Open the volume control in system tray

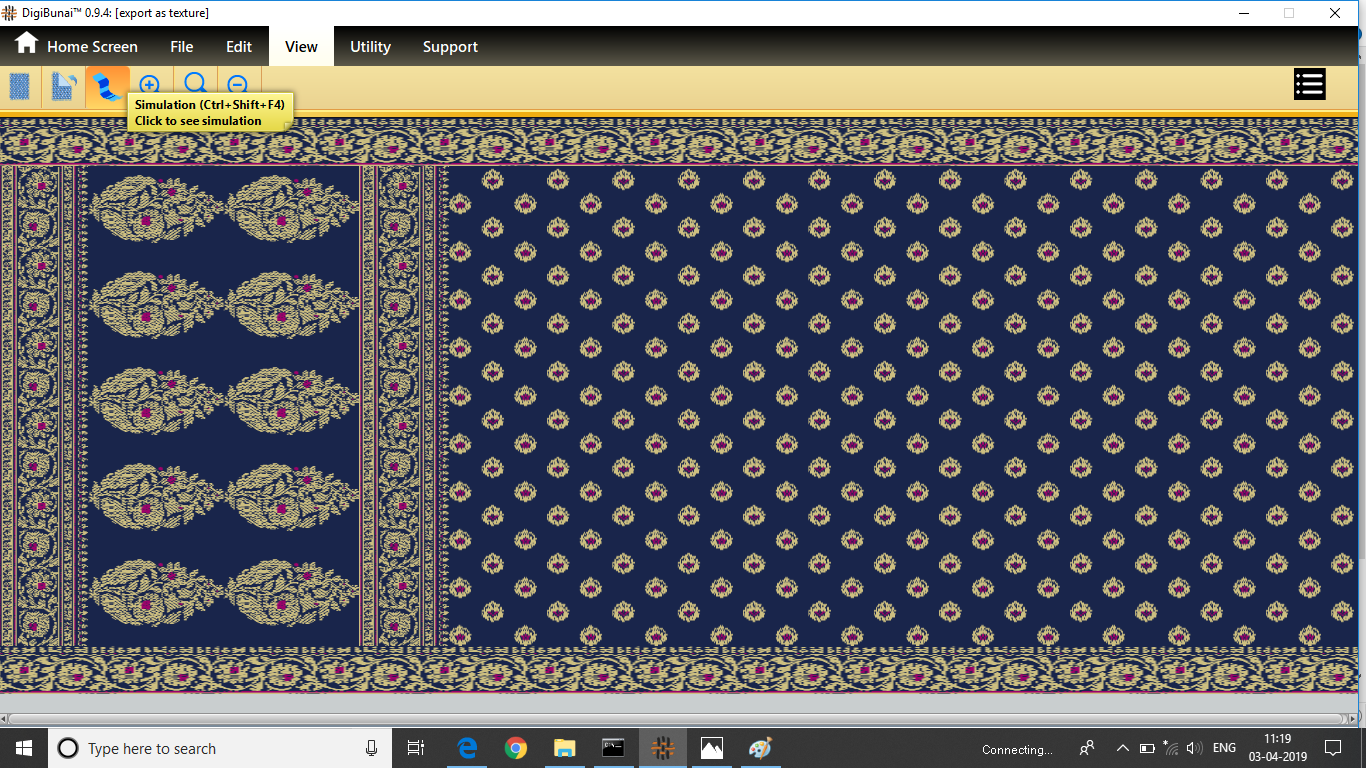1194,748
